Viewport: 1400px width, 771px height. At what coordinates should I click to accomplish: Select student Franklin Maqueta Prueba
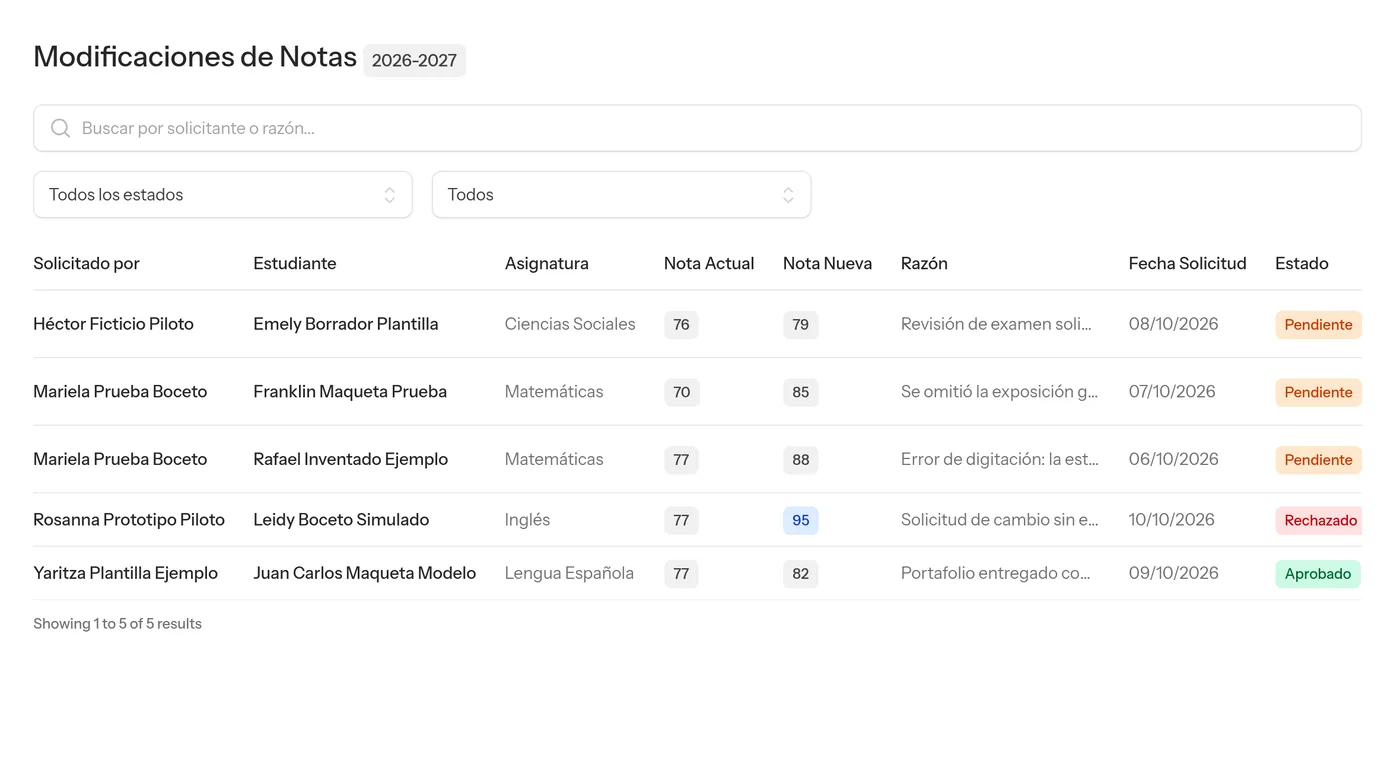click(x=350, y=392)
